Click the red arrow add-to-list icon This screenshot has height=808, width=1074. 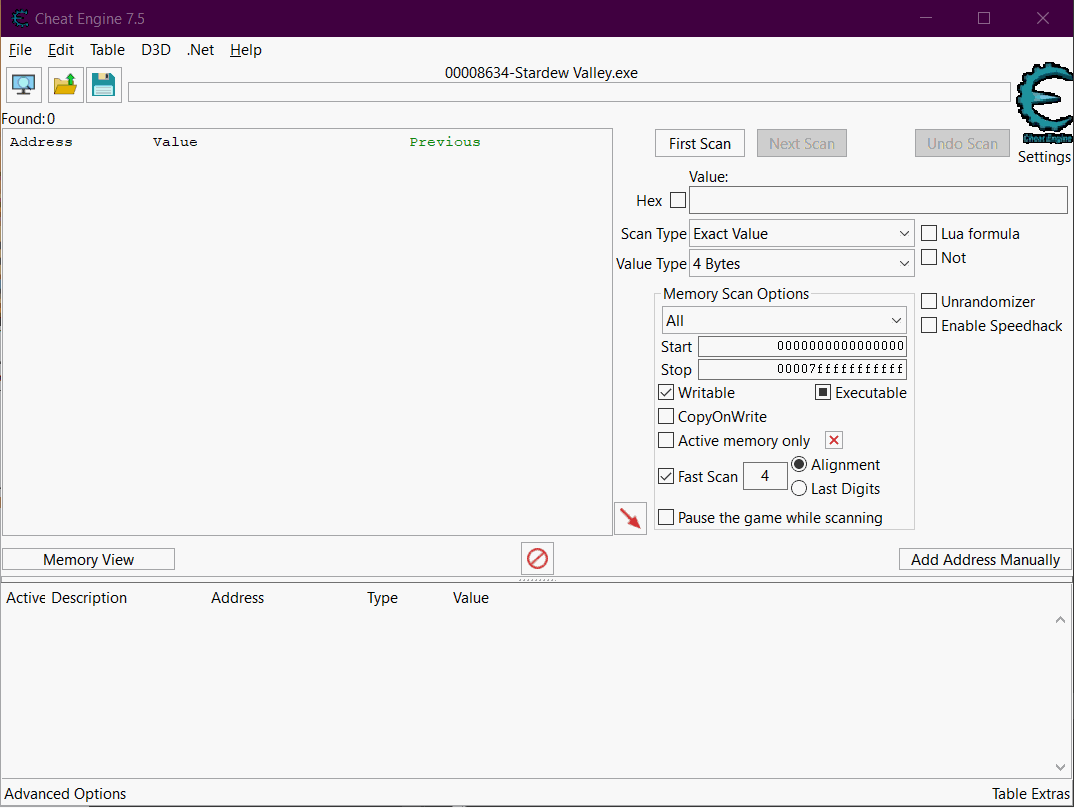pyautogui.click(x=630, y=518)
